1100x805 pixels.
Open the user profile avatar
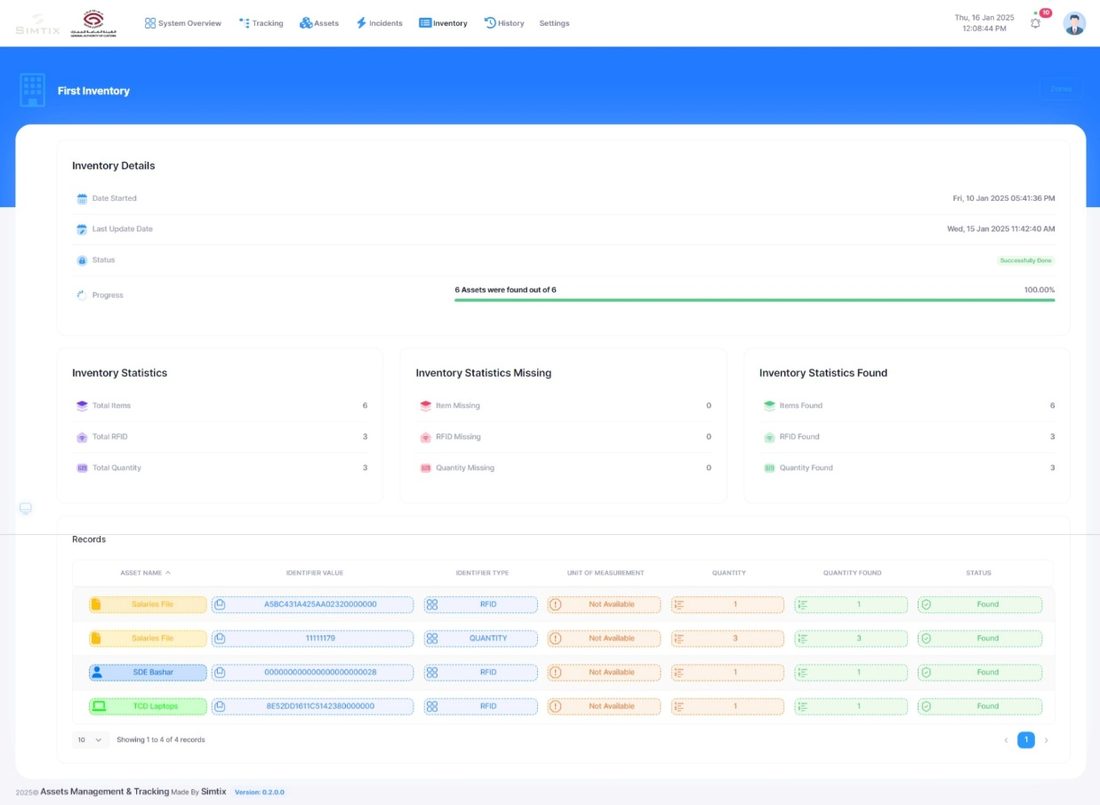(x=1074, y=23)
